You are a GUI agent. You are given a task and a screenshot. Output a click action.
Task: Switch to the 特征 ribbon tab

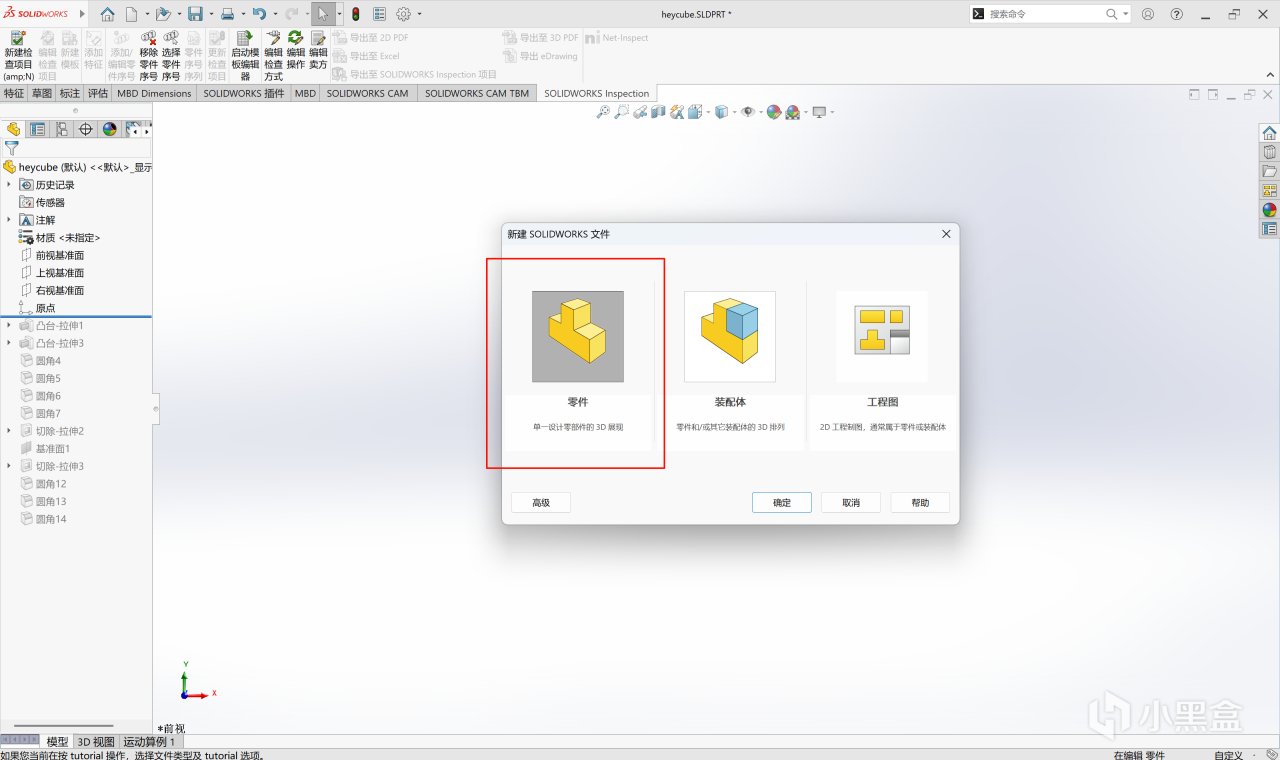click(14, 93)
